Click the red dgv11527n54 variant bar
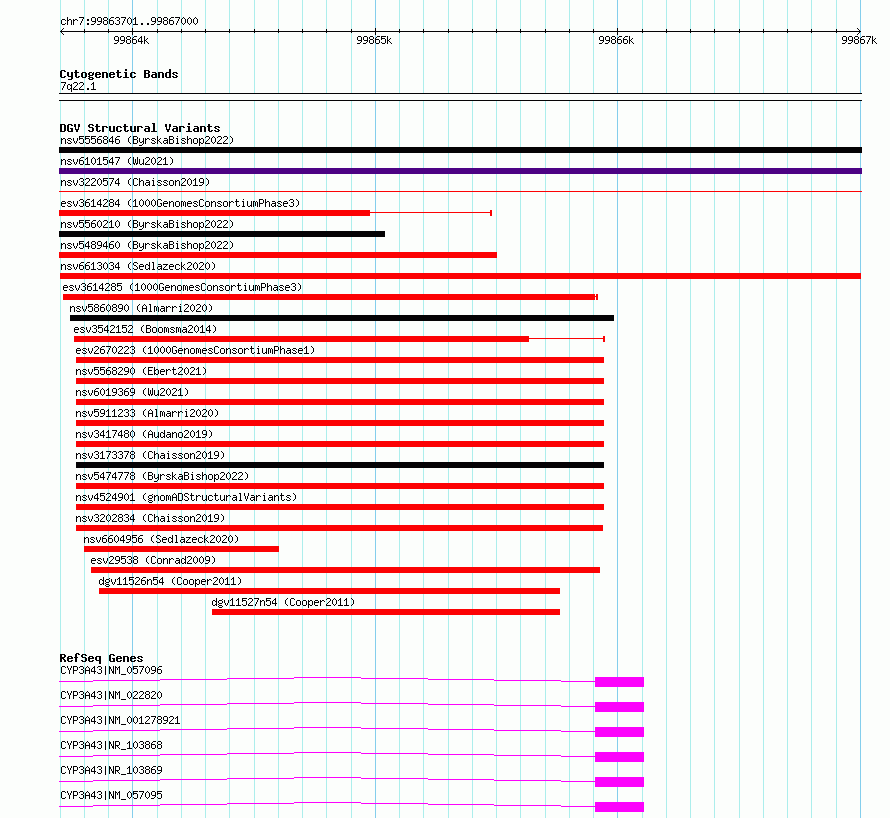This screenshot has height=818, width=890. [386, 612]
